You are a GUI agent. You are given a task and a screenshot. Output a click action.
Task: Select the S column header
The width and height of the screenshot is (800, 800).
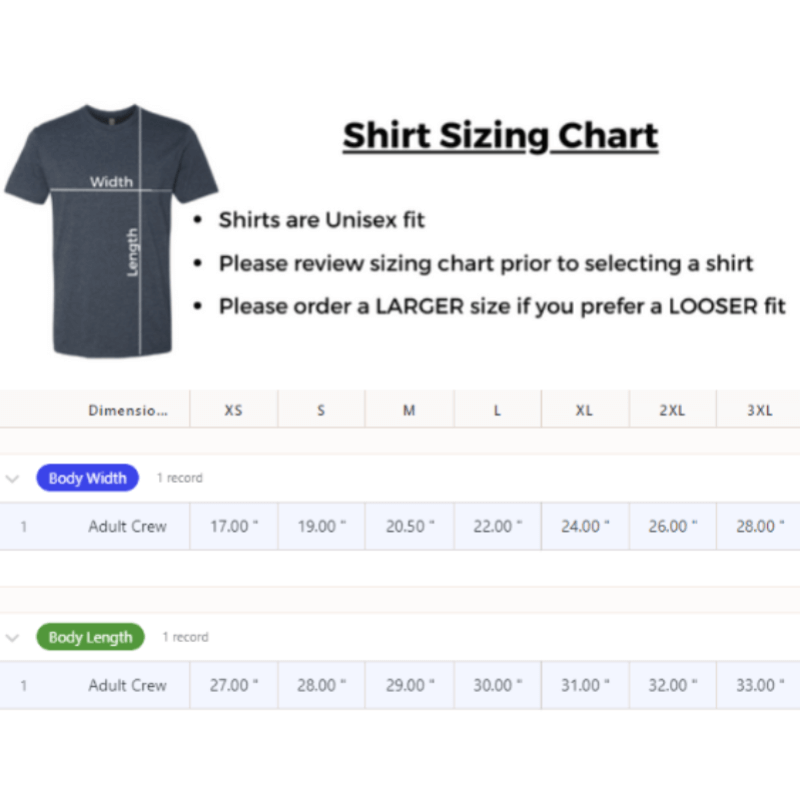click(321, 410)
